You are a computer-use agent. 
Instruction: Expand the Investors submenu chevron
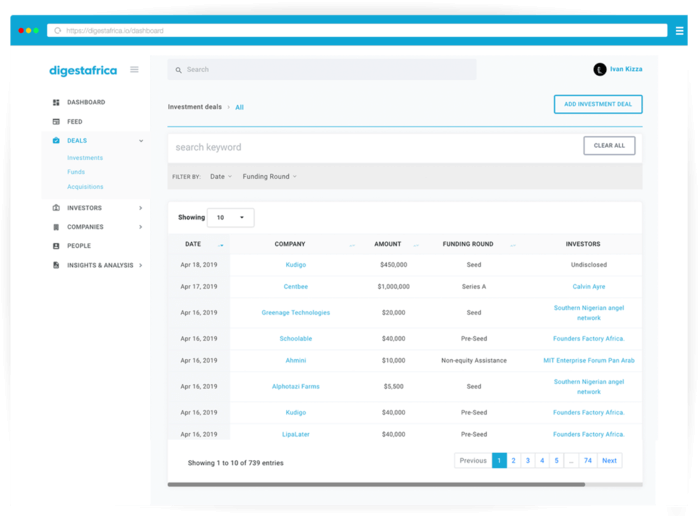(x=141, y=208)
